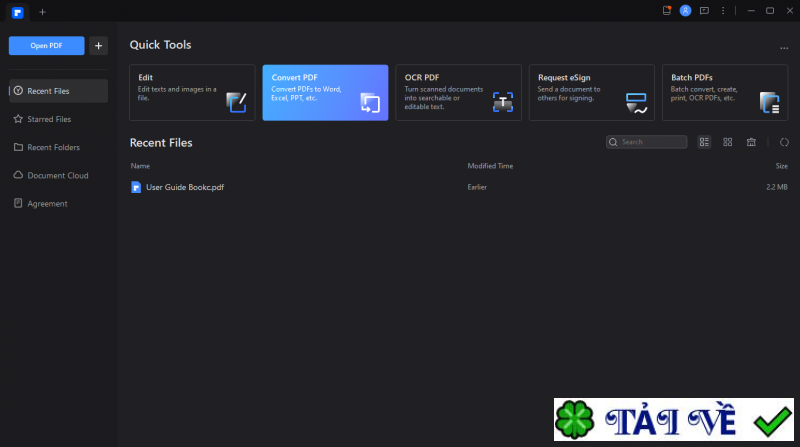Maximize the PDFelement window

pyautogui.click(x=770, y=11)
